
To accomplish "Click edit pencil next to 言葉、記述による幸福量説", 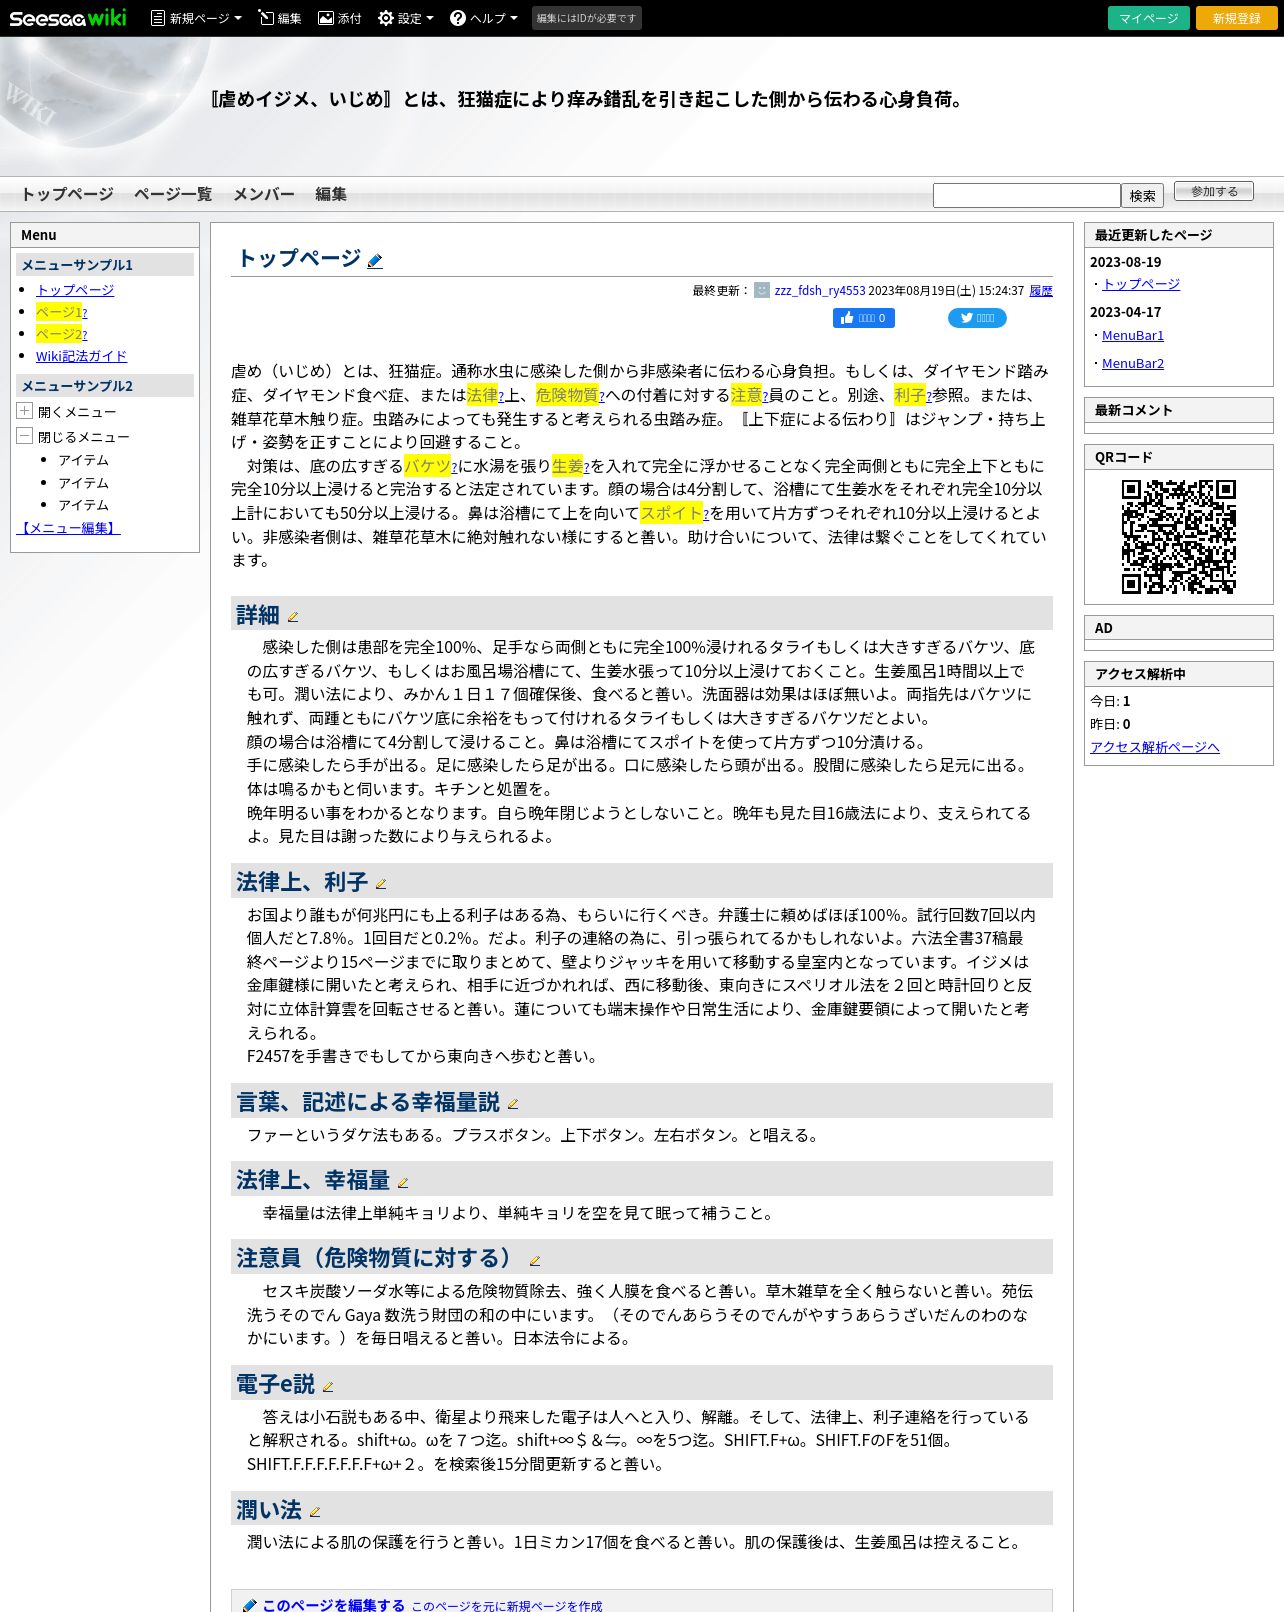I will click(512, 1104).
